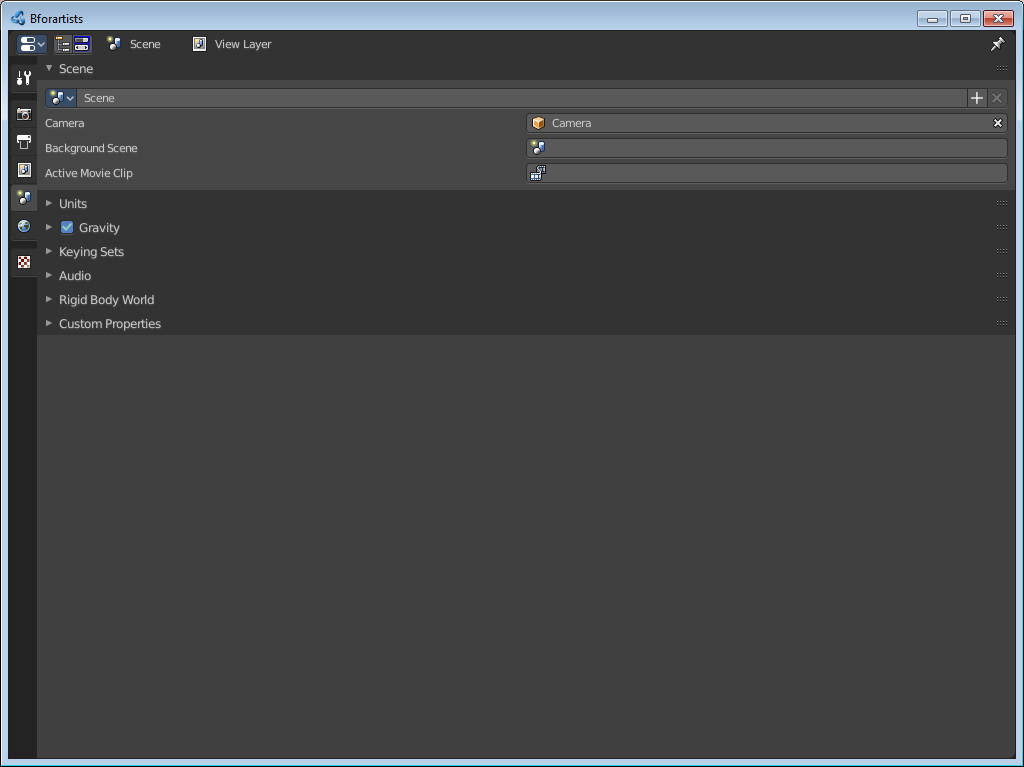The width and height of the screenshot is (1024, 767).
Task: Switch to the Outliner editor icon
Action: (x=63, y=44)
